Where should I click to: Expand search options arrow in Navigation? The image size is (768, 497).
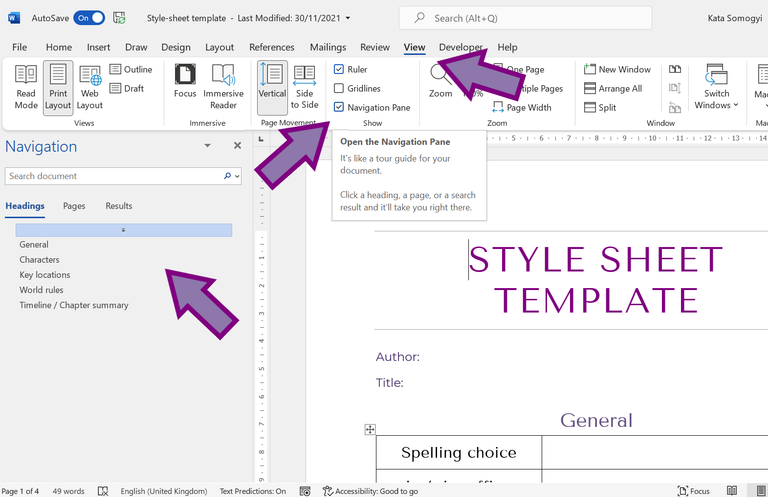238,176
